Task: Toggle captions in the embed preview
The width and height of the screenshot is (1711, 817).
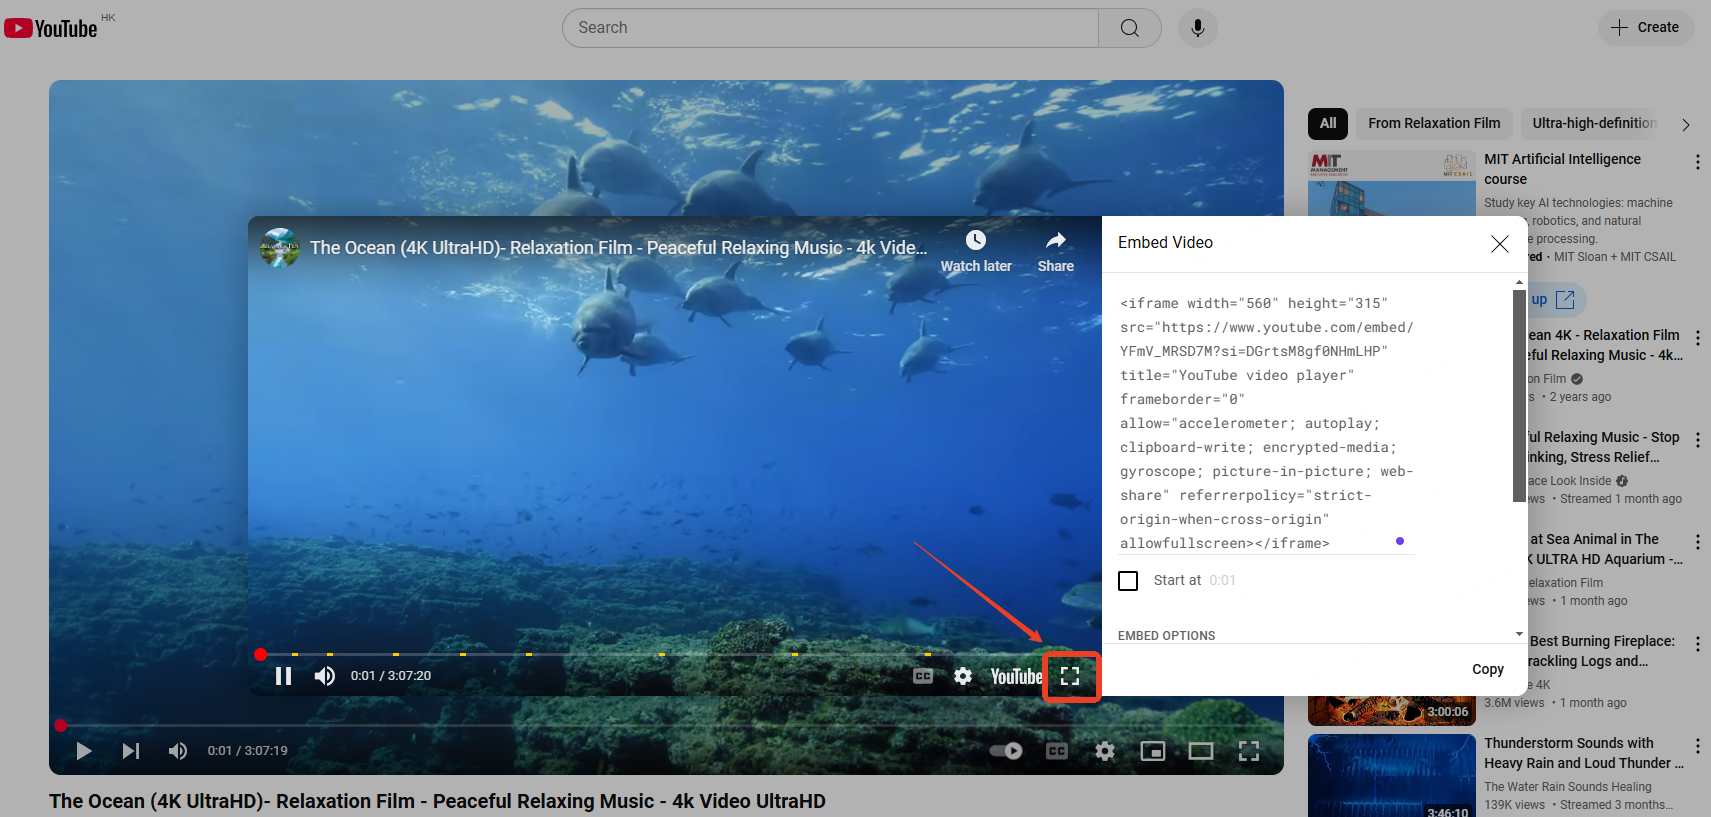Action: (x=923, y=676)
